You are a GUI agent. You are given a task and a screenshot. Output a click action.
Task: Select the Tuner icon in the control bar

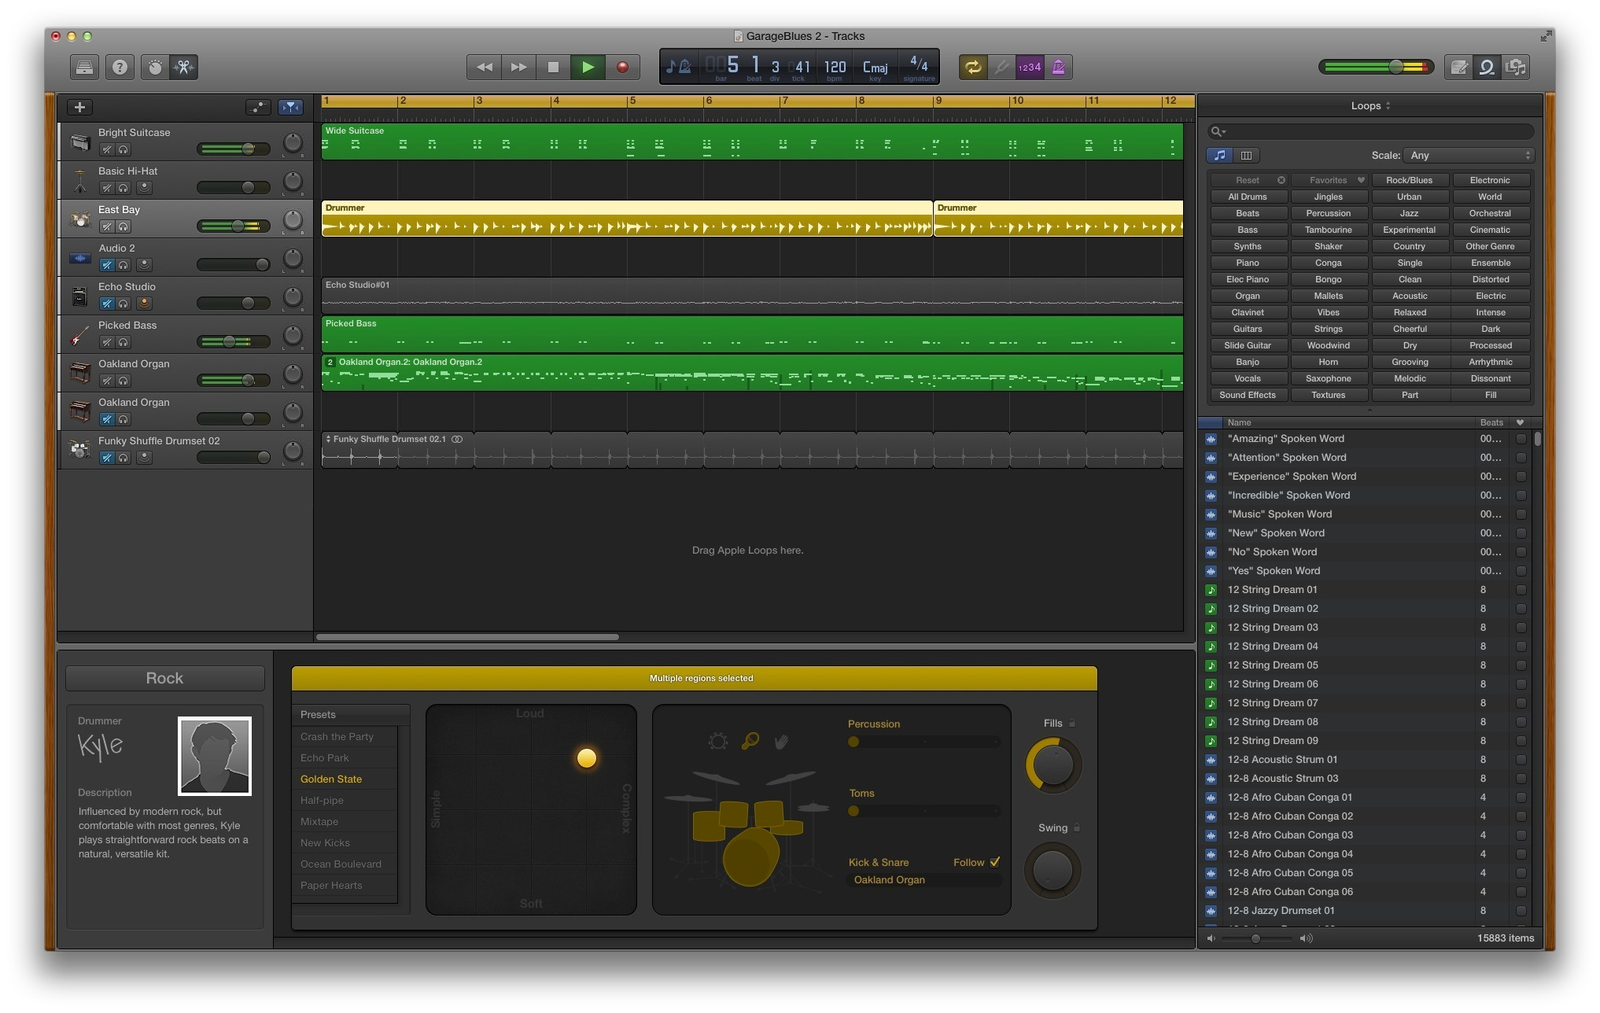[1002, 67]
